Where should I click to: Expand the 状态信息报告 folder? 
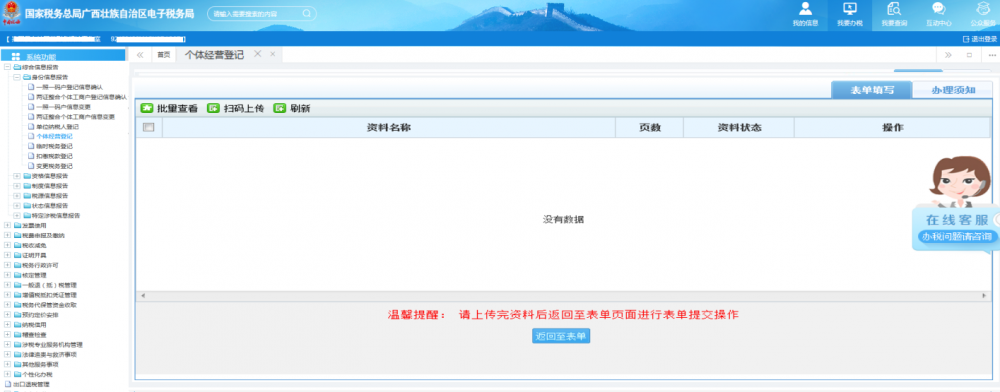tap(17, 206)
